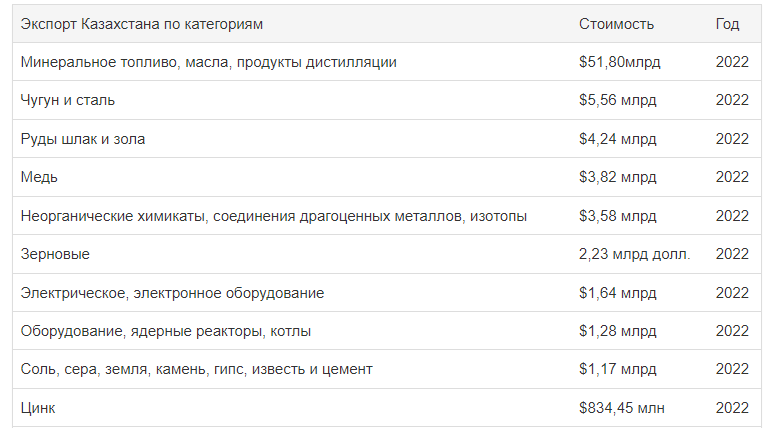776x428 pixels.
Task: Click the "Медь" category cell
Action: click(39, 177)
